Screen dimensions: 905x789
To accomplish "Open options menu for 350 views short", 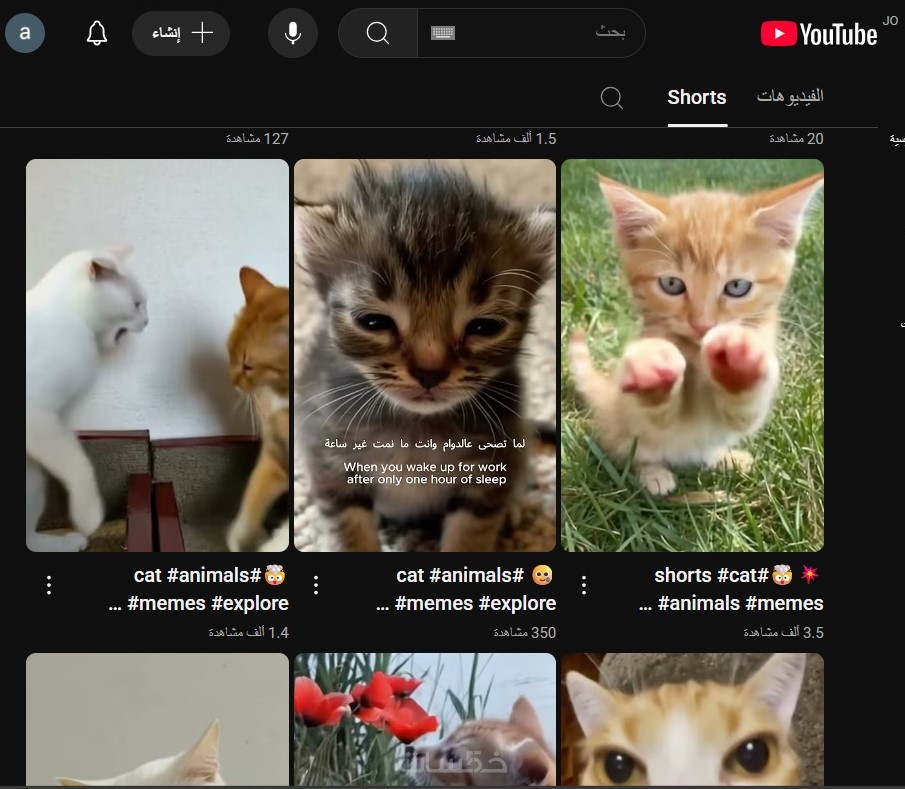I will coord(316,585).
